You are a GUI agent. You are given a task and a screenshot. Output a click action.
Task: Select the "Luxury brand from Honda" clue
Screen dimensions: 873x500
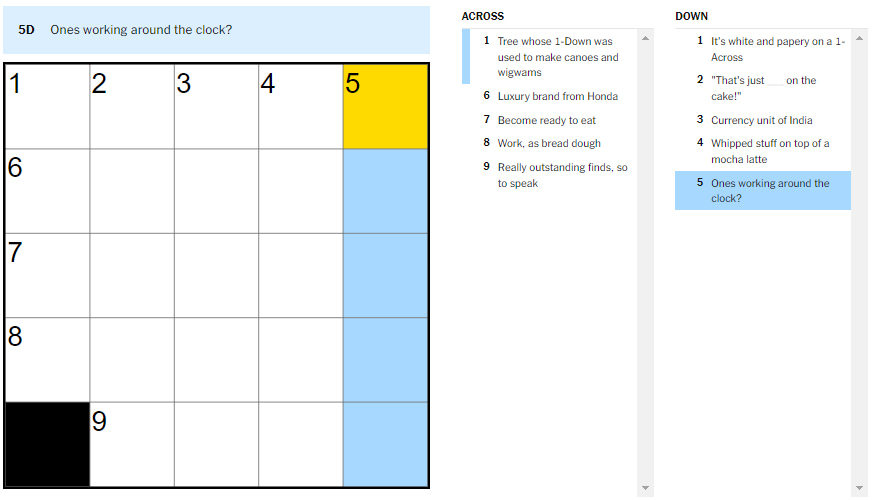point(557,96)
